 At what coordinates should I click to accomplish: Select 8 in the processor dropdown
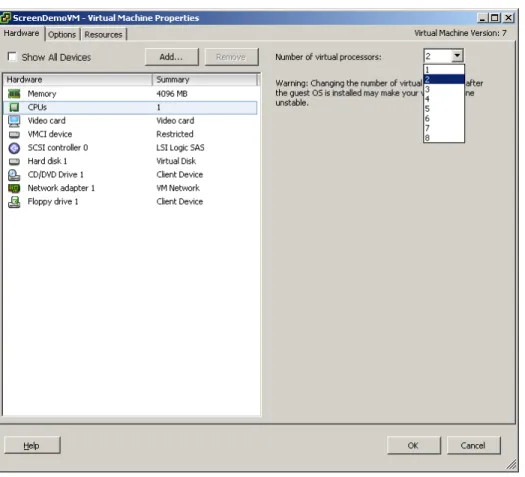(x=444, y=138)
